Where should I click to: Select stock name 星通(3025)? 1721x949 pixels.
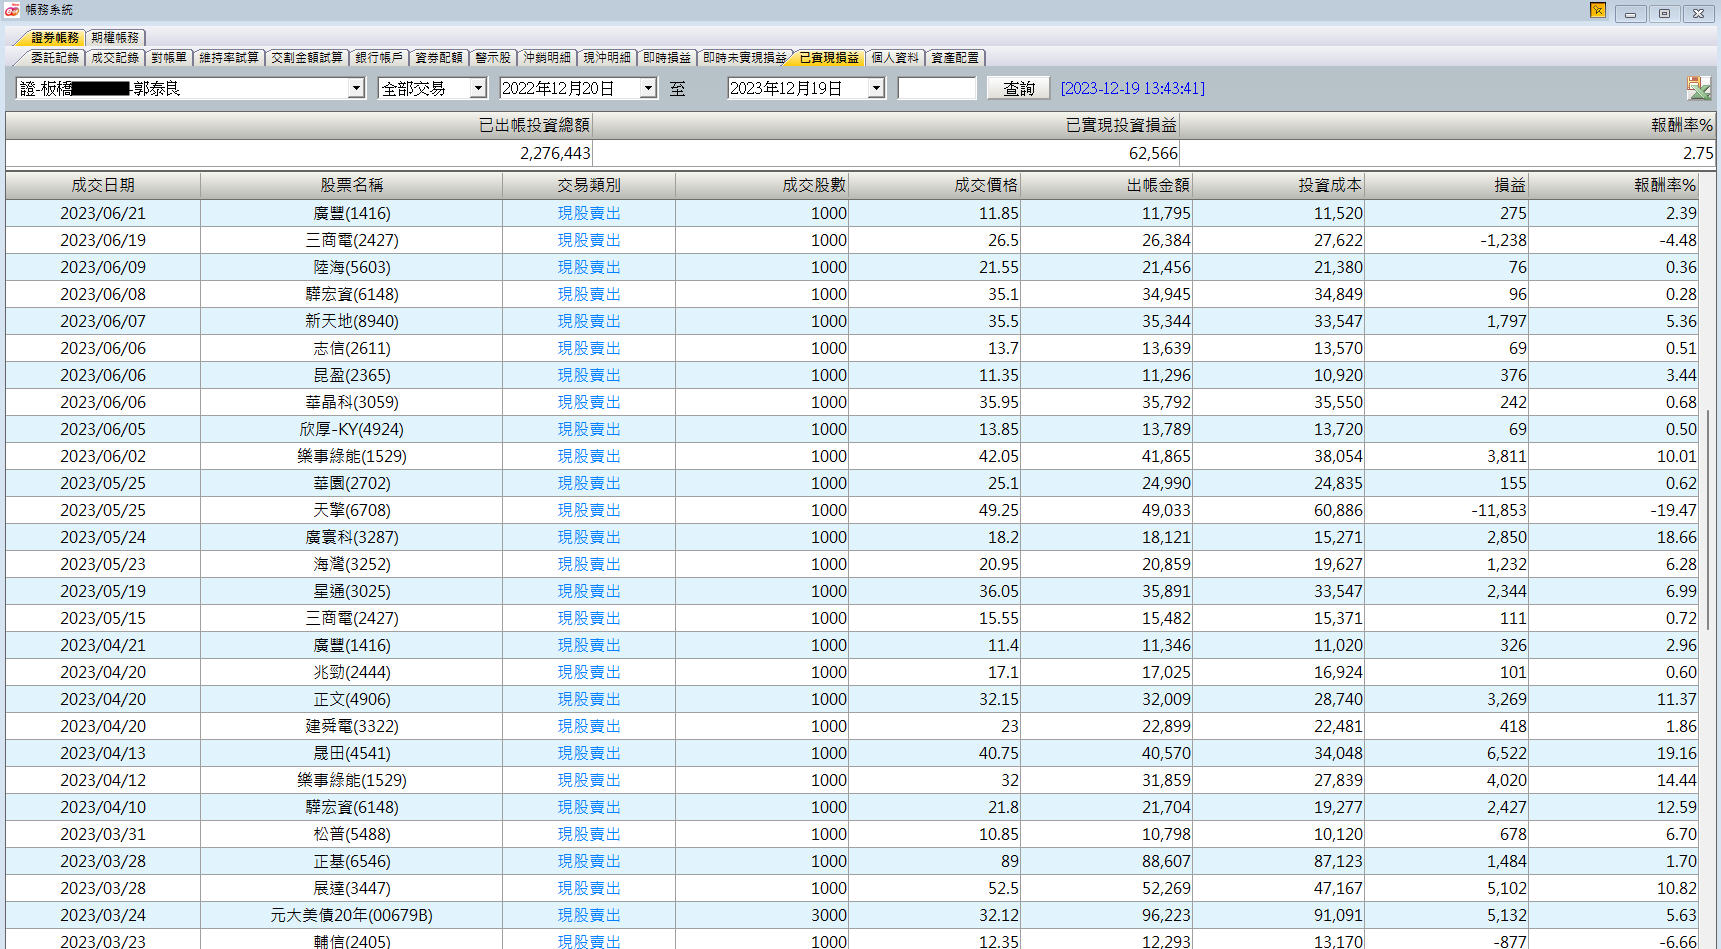point(352,591)
